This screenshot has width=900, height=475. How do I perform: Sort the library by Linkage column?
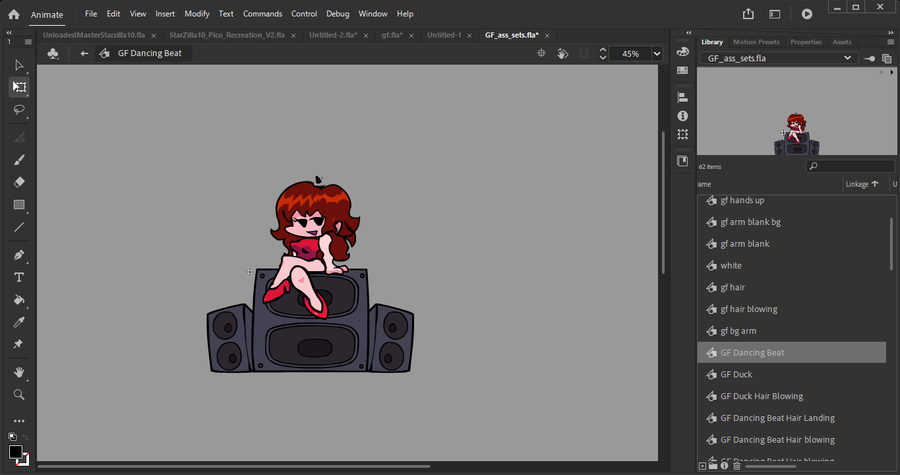pyautogui.click(x=862, y=184)
